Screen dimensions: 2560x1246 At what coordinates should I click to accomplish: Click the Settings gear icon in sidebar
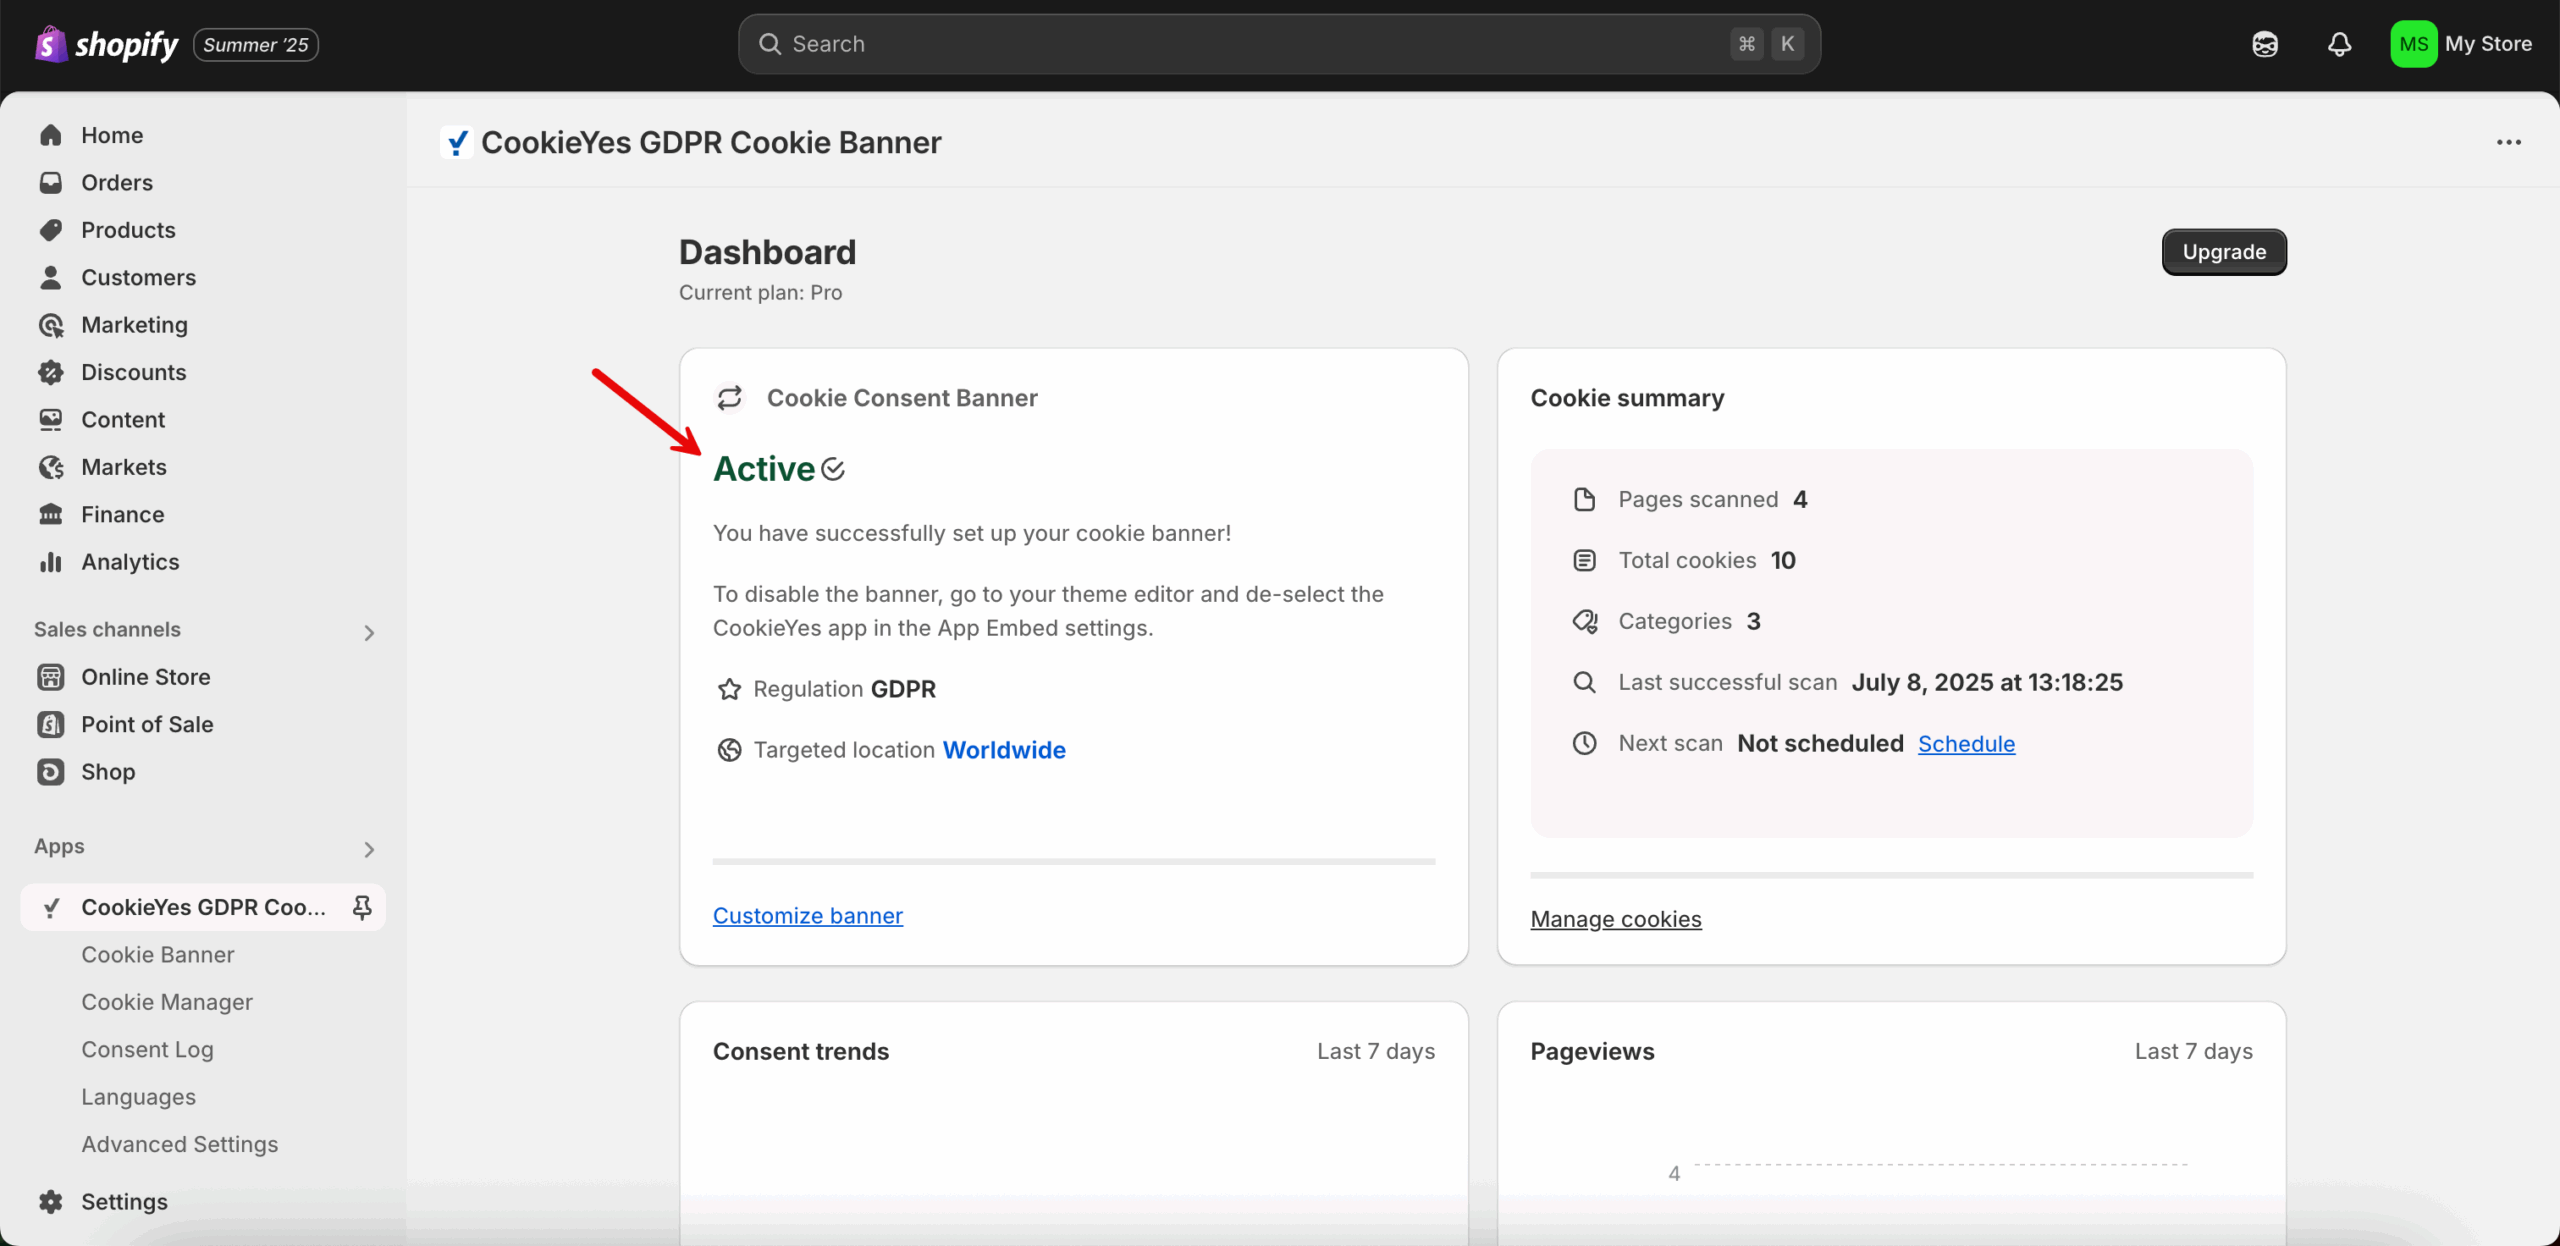(51, 1202)
